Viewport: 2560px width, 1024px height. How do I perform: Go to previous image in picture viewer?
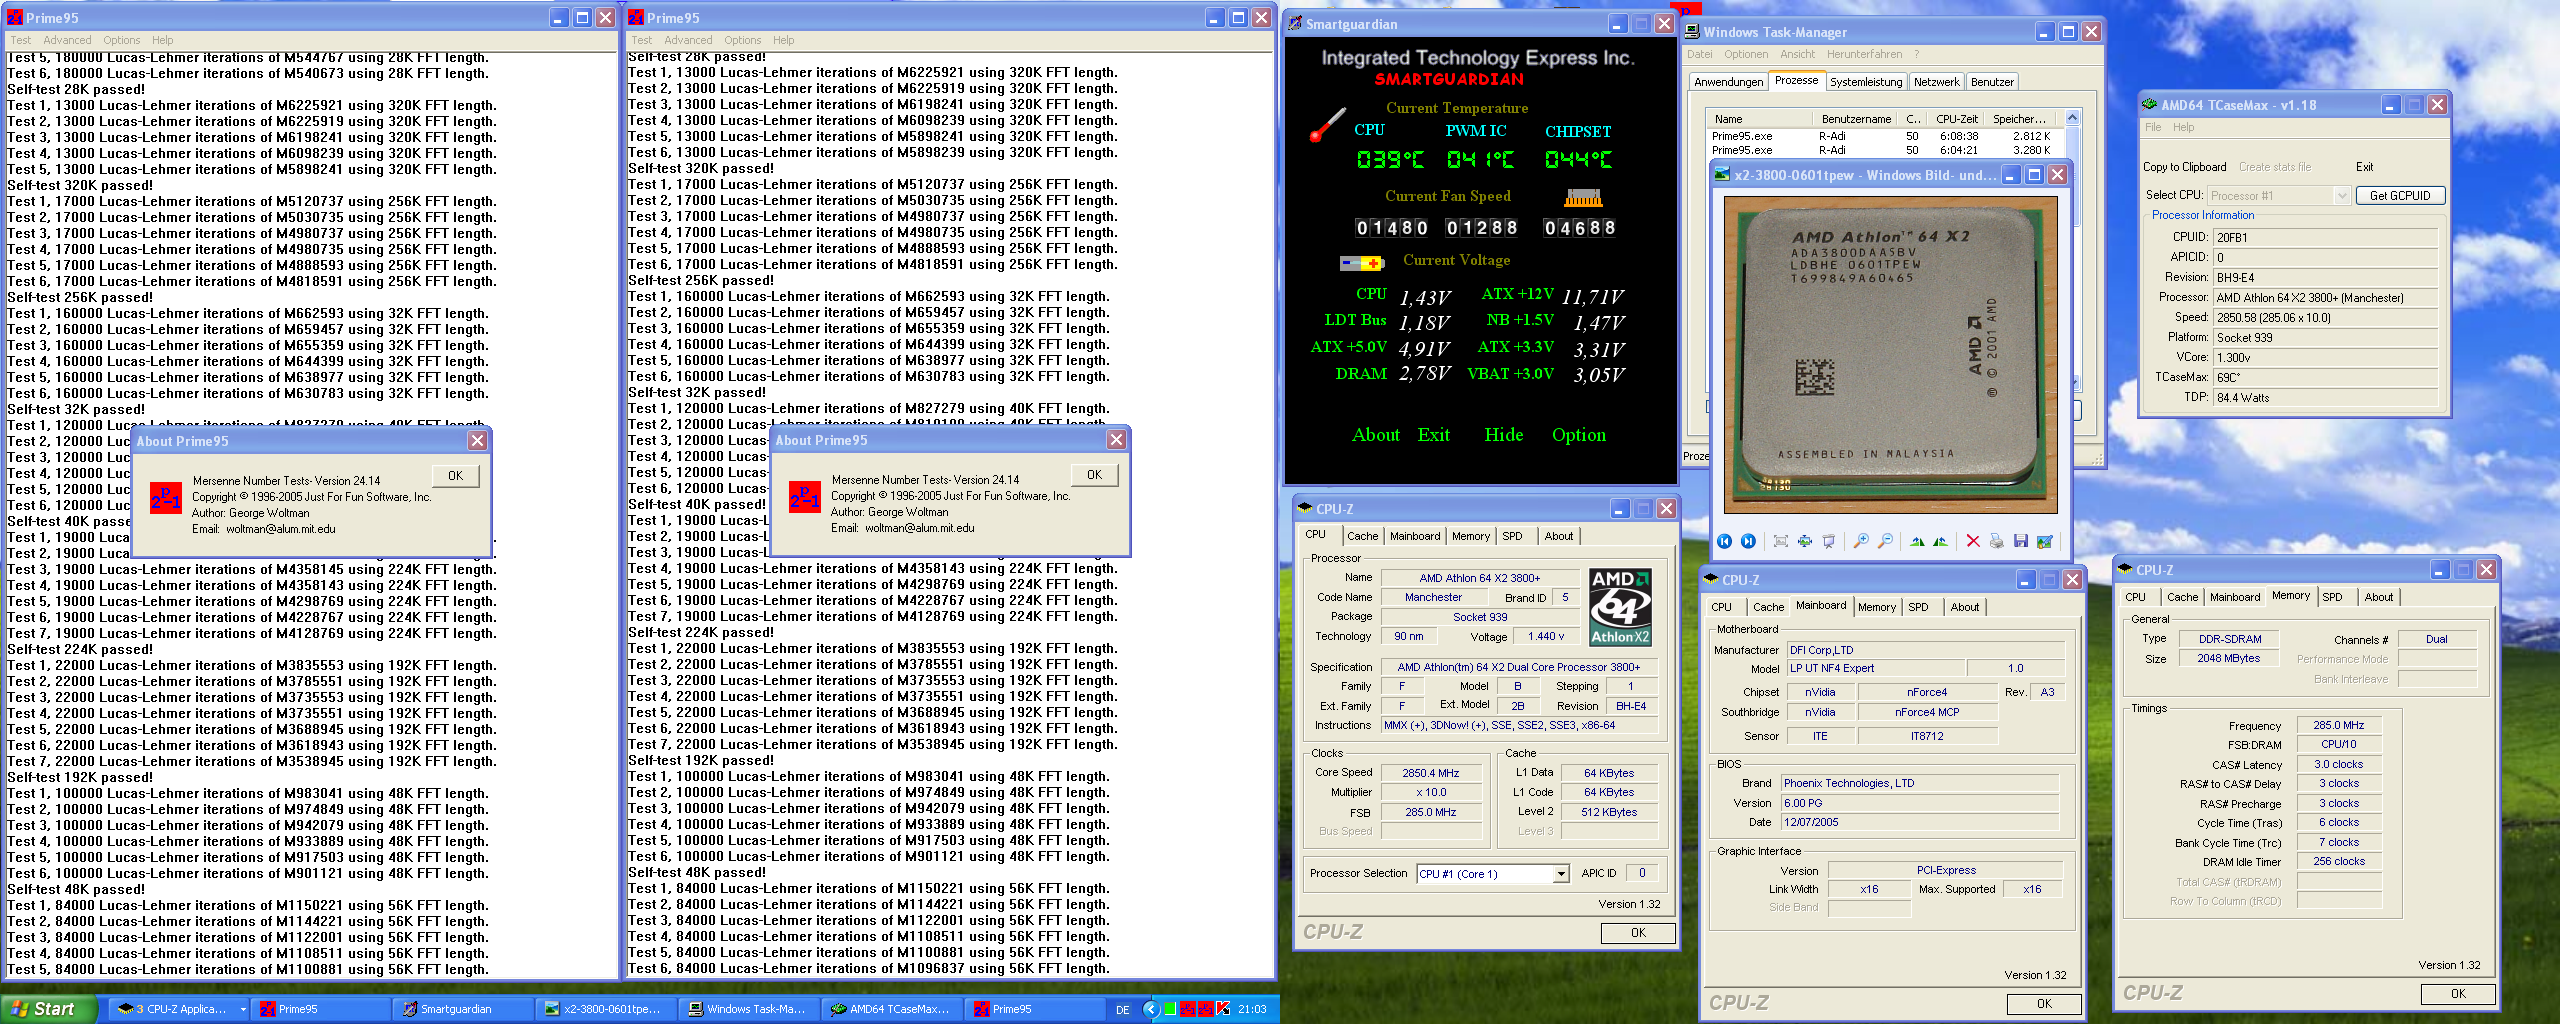point(1724,541)
